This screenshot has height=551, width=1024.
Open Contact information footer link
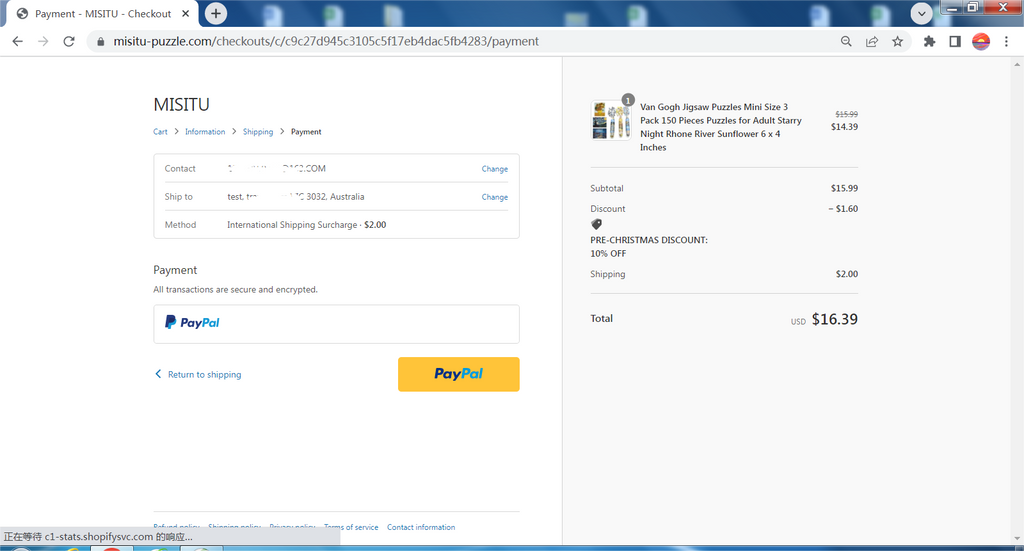(421, 527)
